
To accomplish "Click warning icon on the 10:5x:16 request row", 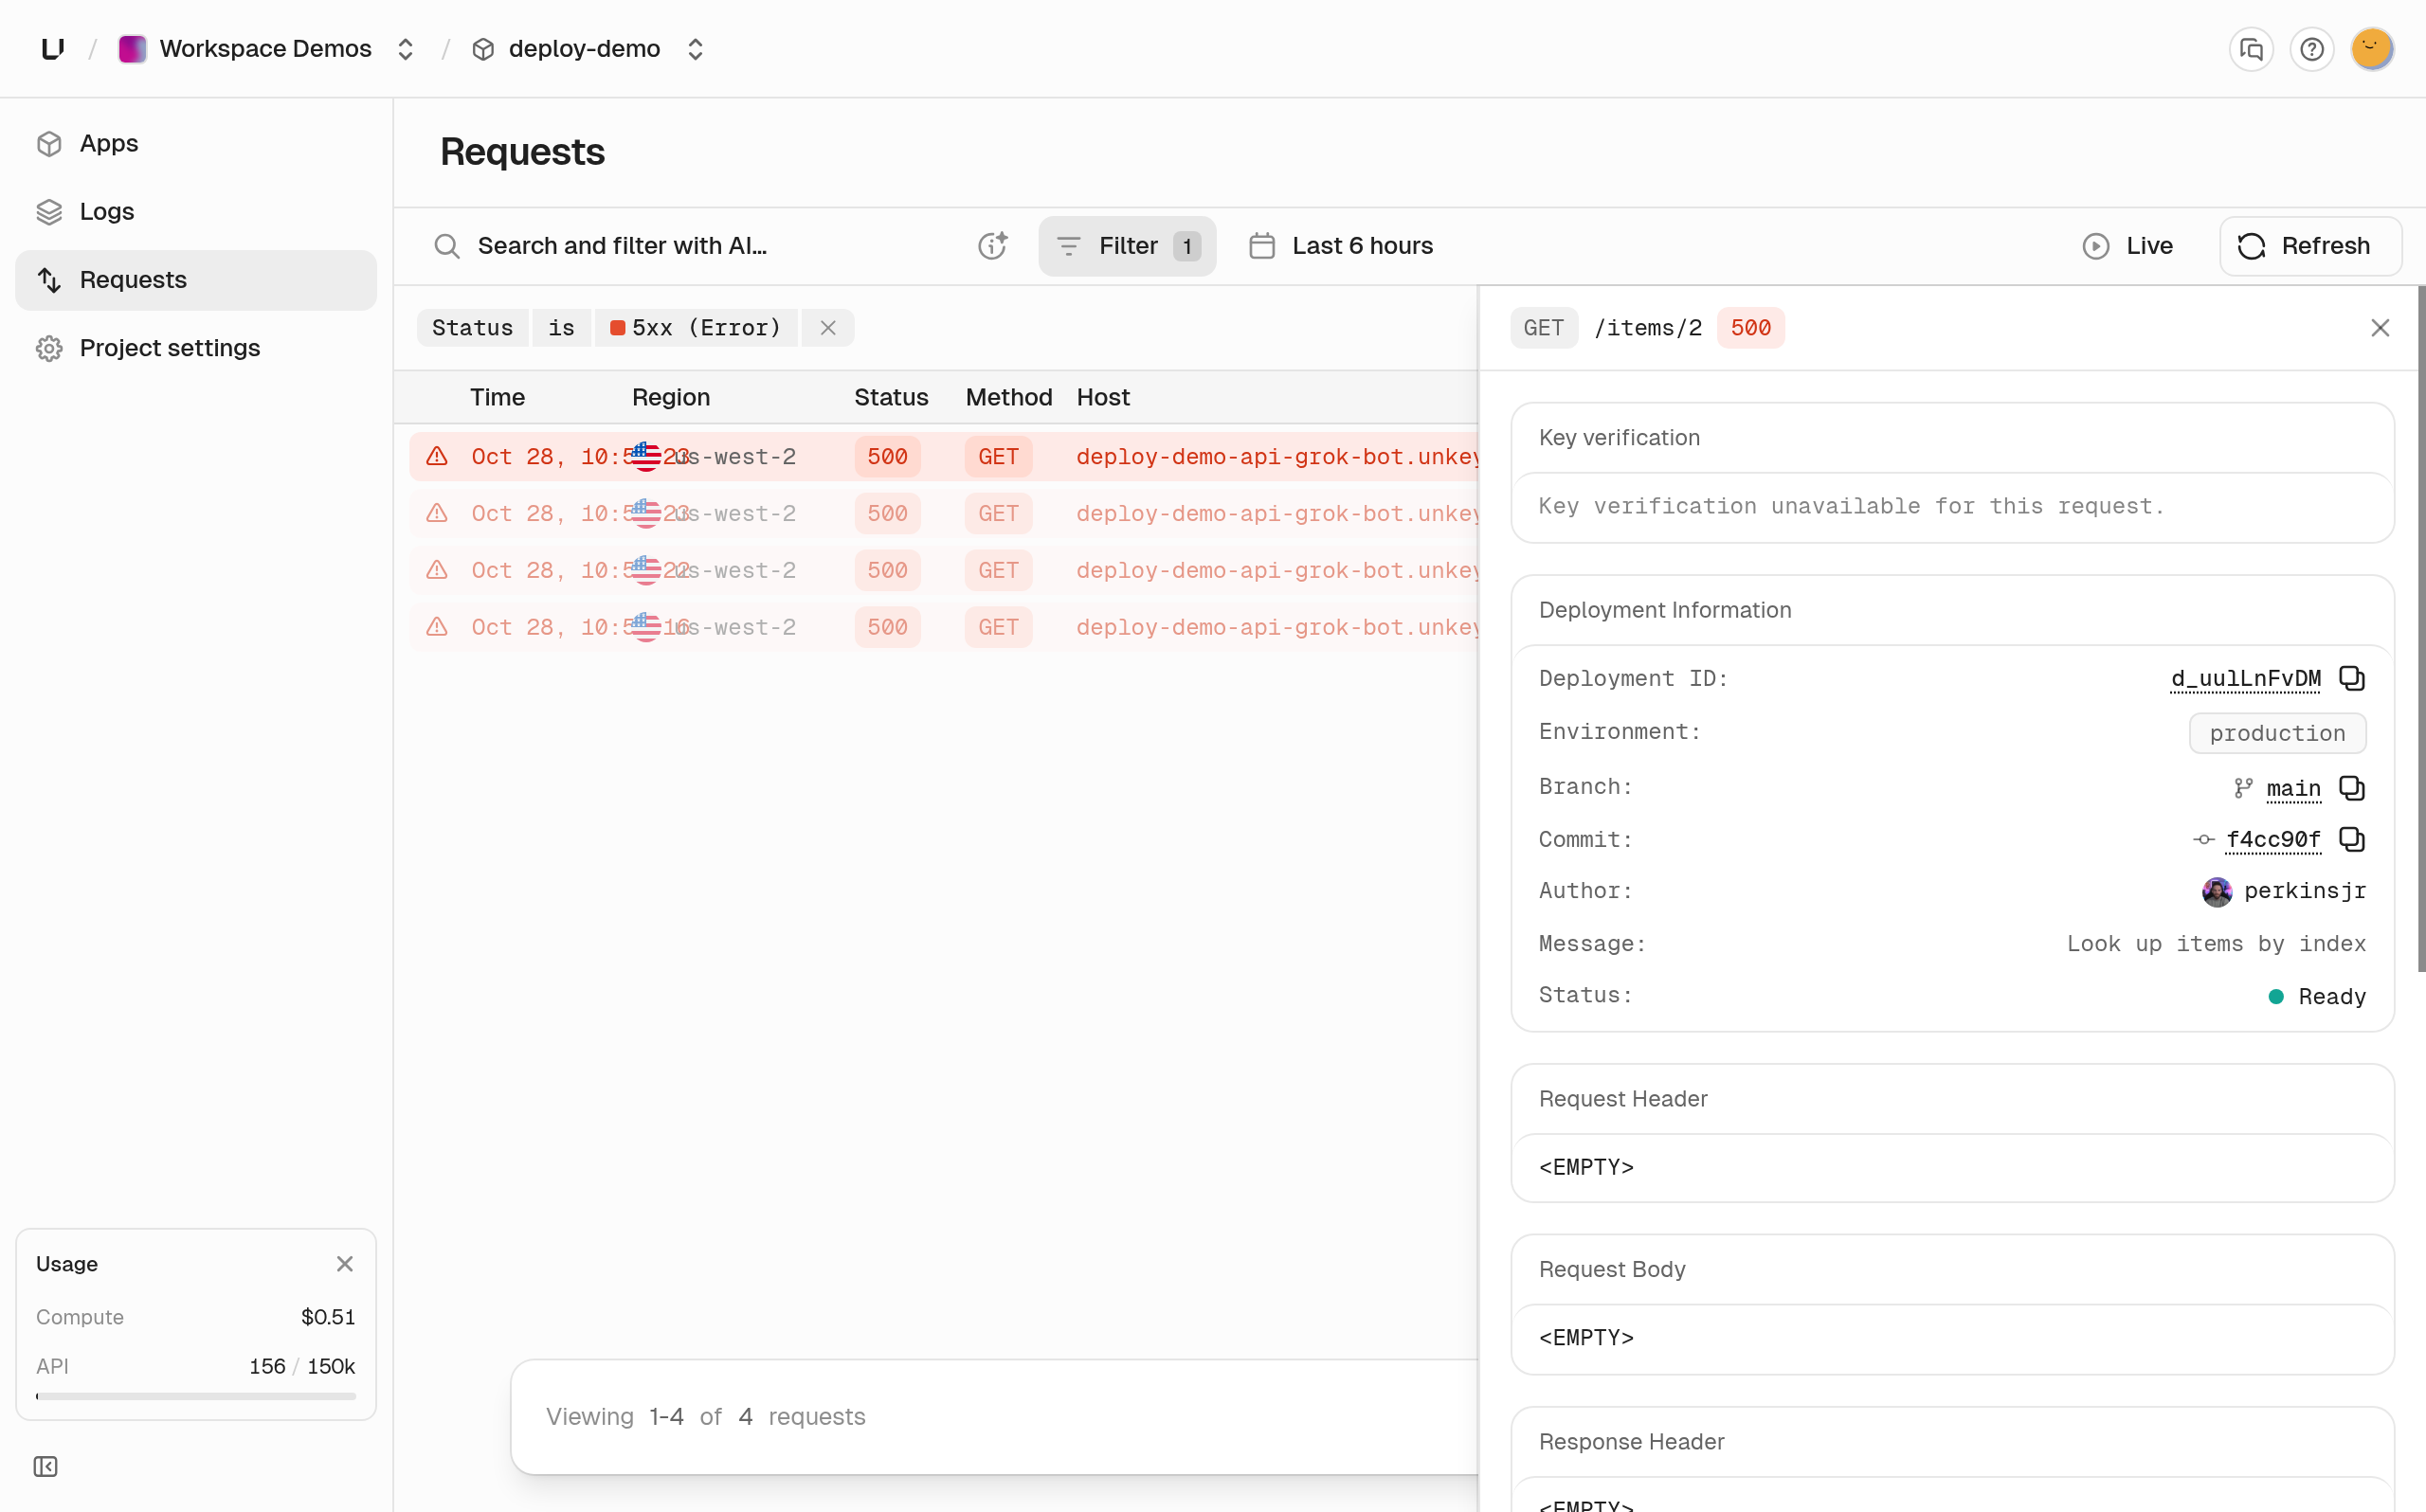I will [437, 627].
